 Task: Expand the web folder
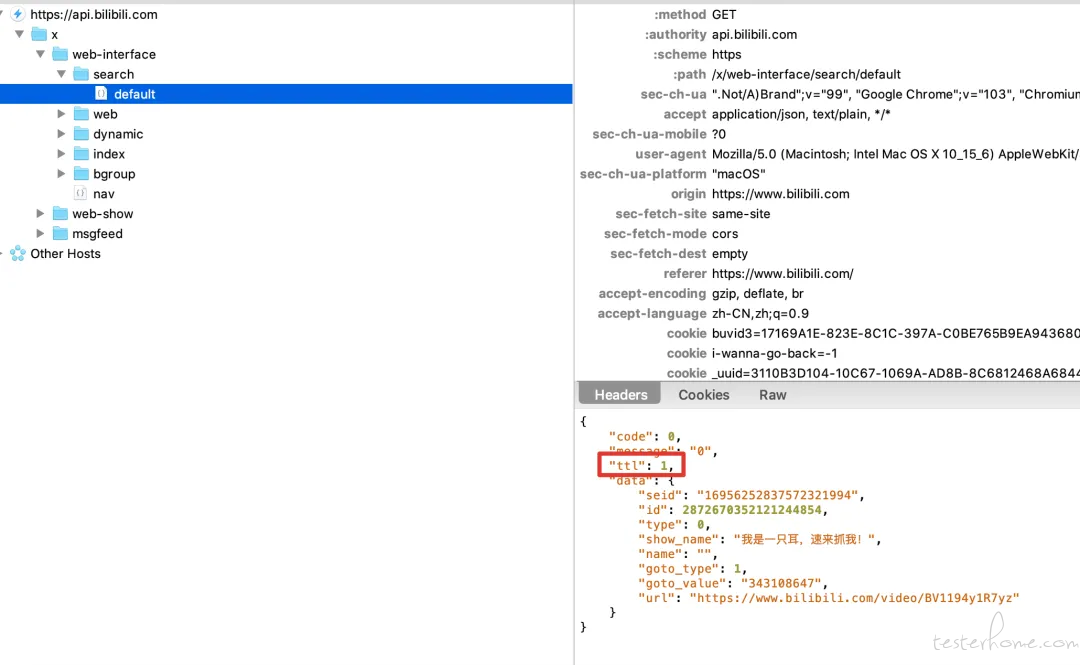pos(61,114)
